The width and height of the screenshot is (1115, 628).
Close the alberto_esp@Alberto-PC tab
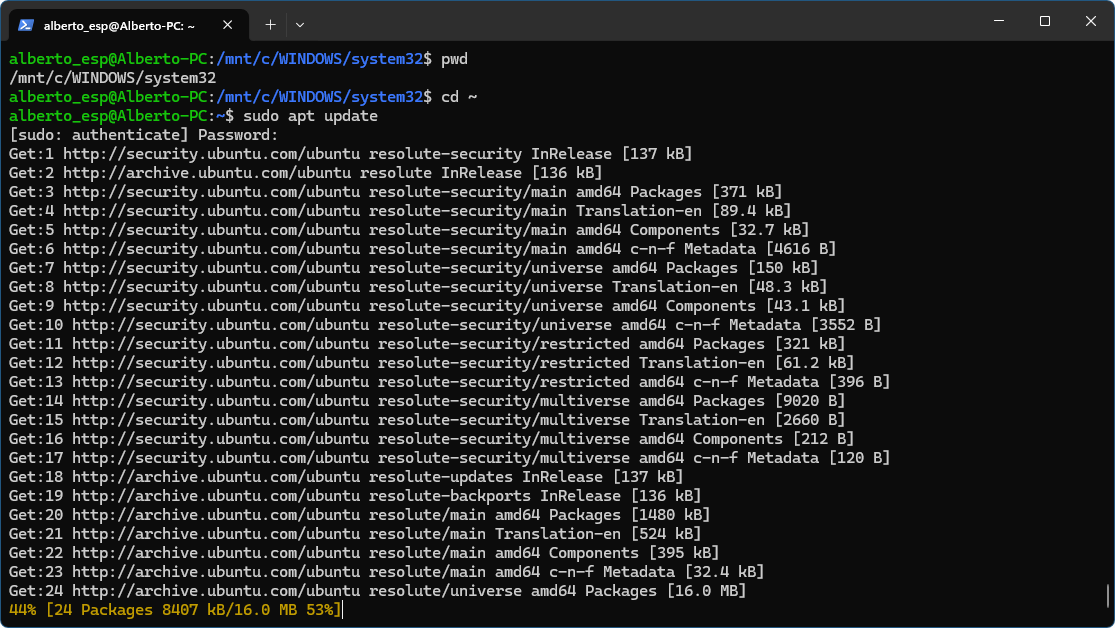[x=228, y=25]
